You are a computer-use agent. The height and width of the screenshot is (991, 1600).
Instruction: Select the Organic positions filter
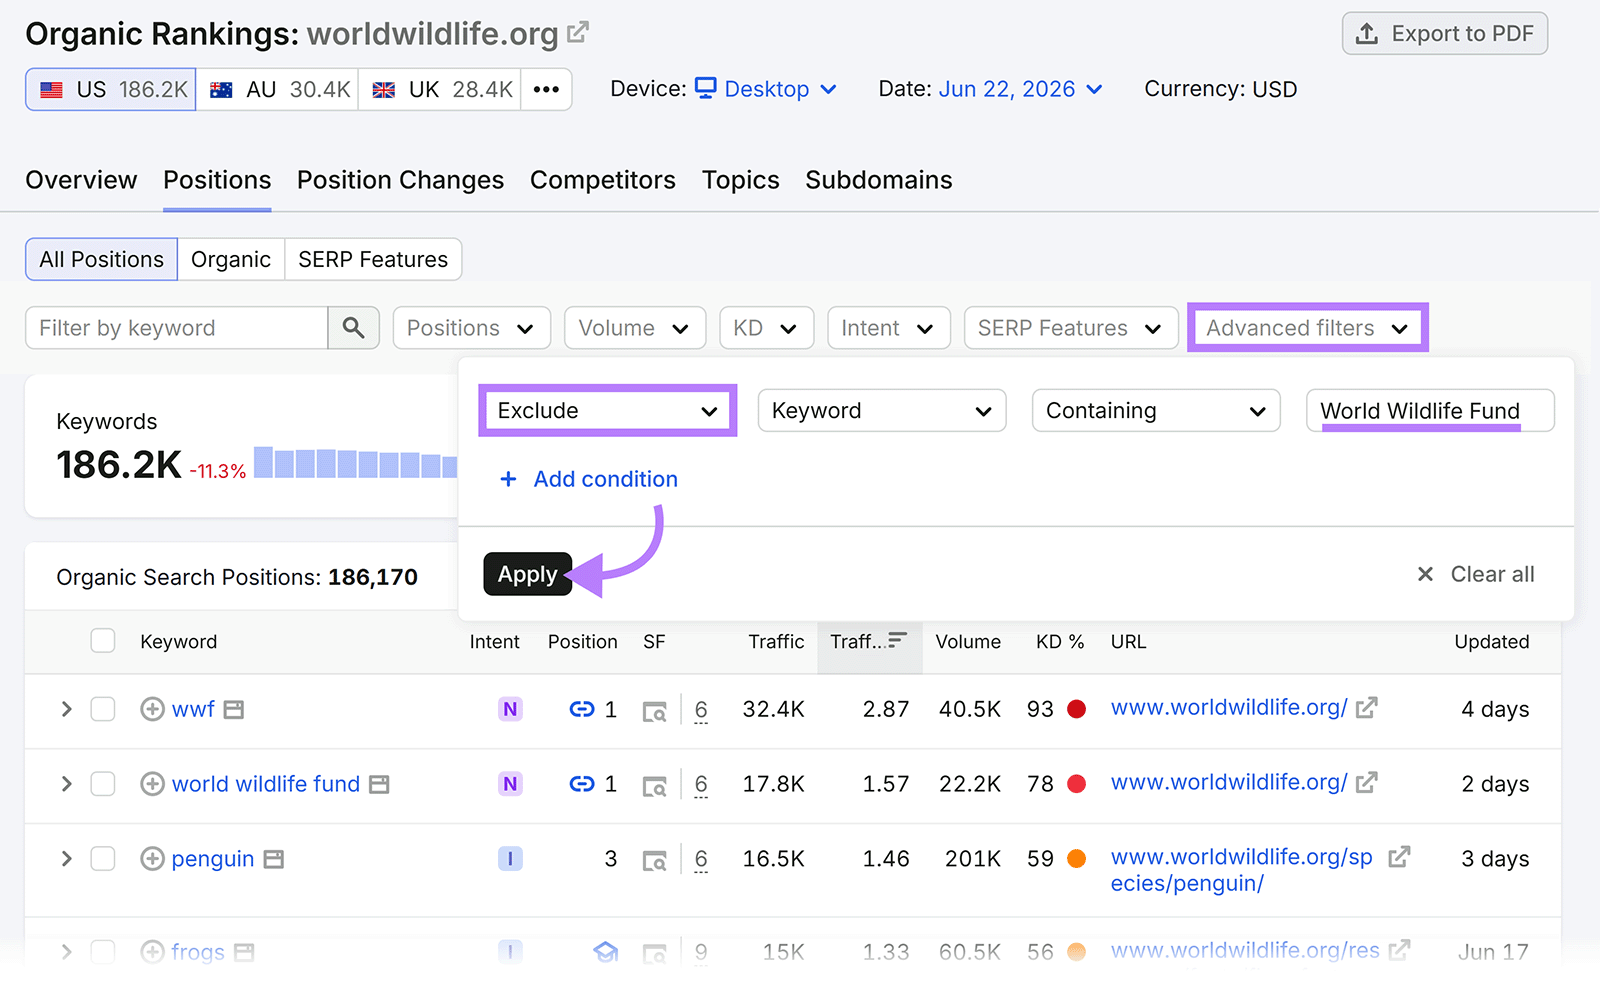click(x=231, y=259)
